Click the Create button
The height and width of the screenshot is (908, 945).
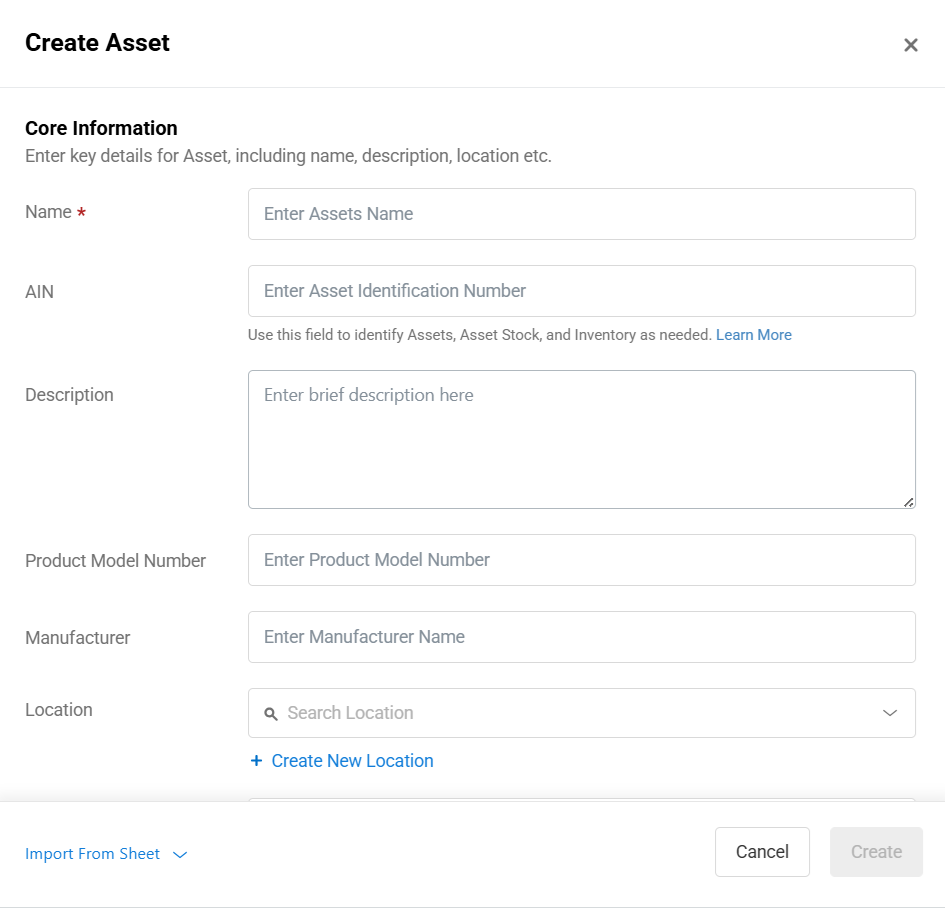[x=876, y=851]
